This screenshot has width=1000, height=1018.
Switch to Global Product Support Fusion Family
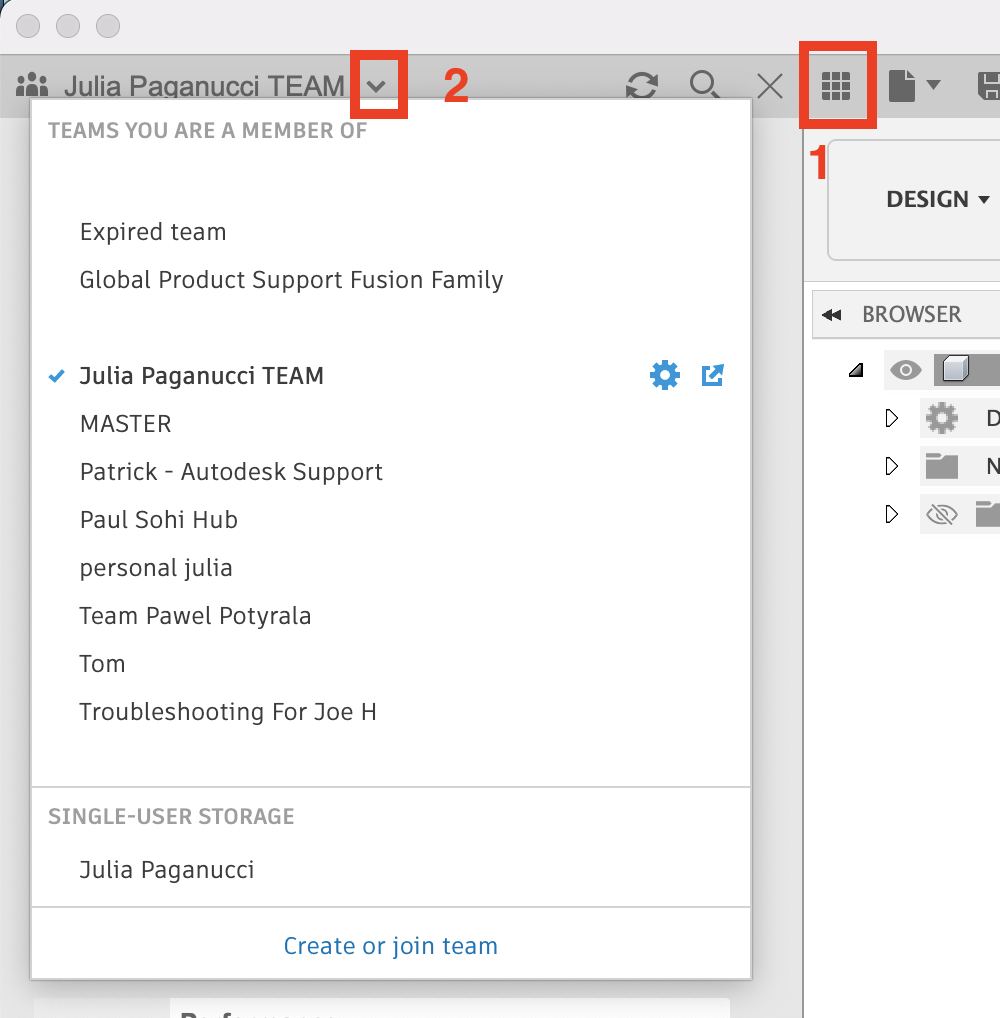(291, 280)
